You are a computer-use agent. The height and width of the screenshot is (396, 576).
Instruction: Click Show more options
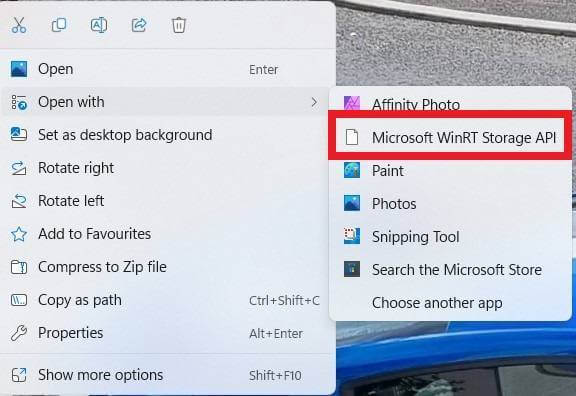(x=168, y=375)
